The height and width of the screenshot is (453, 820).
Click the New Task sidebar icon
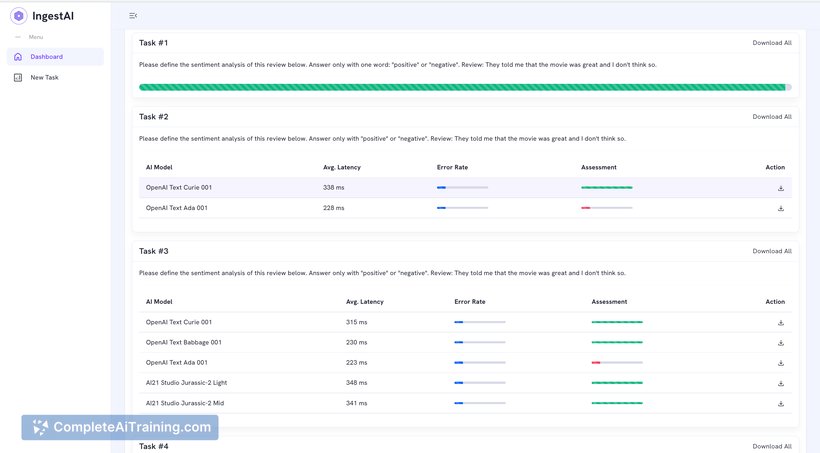tap(18, 77)
